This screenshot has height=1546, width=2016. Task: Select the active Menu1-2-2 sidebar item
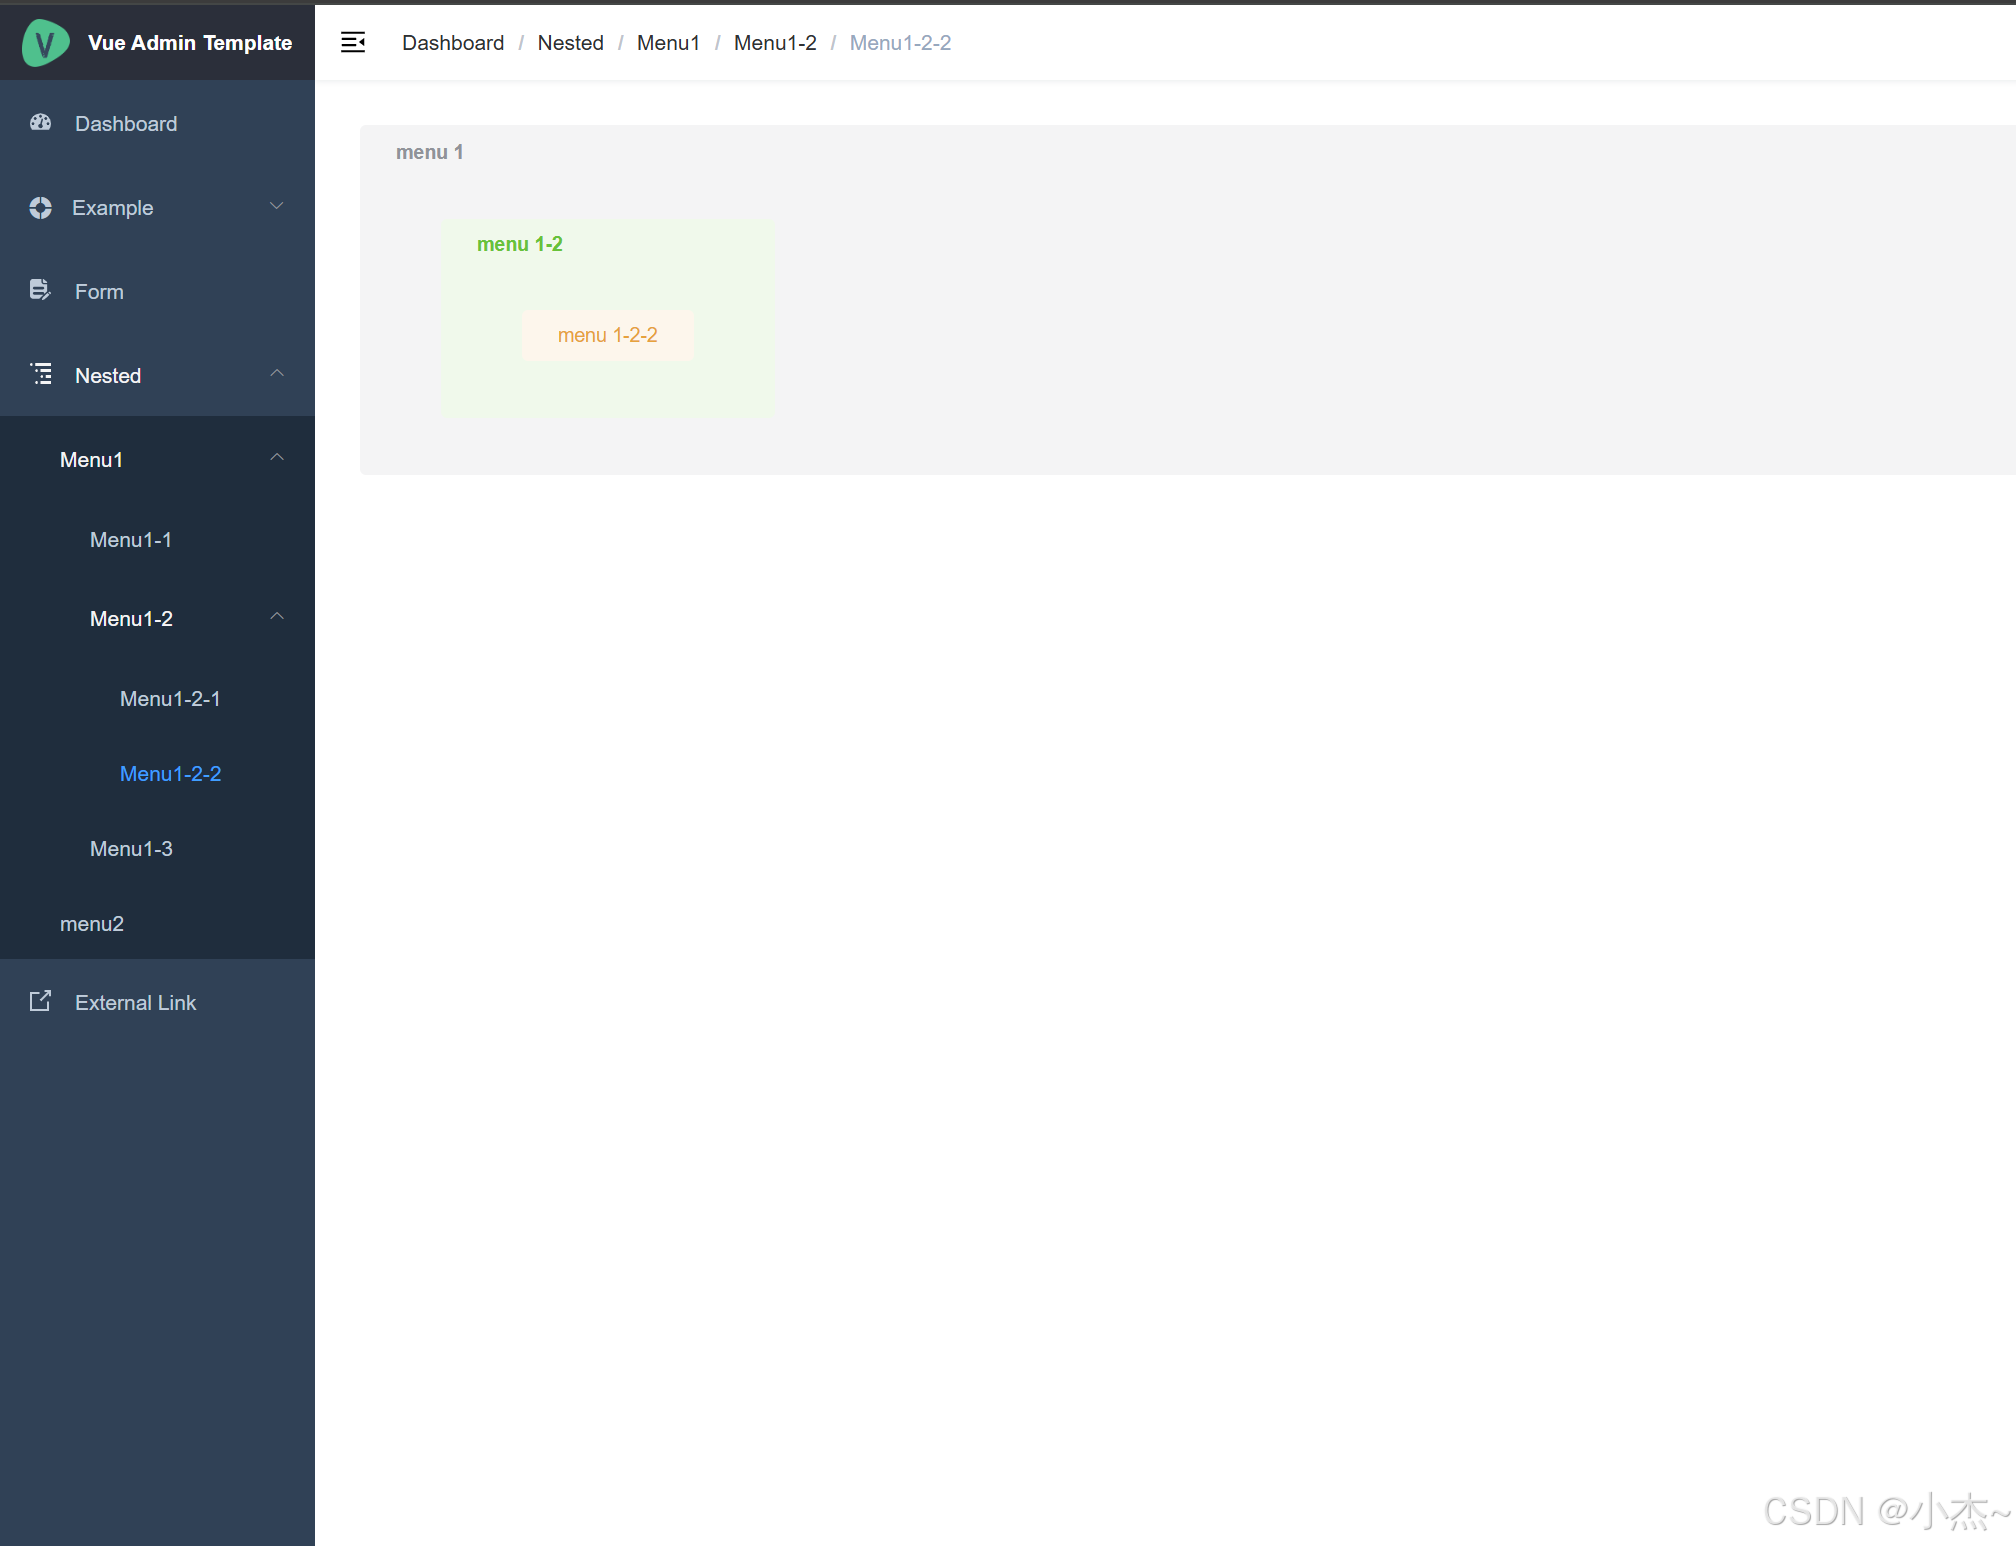[170, 774]
